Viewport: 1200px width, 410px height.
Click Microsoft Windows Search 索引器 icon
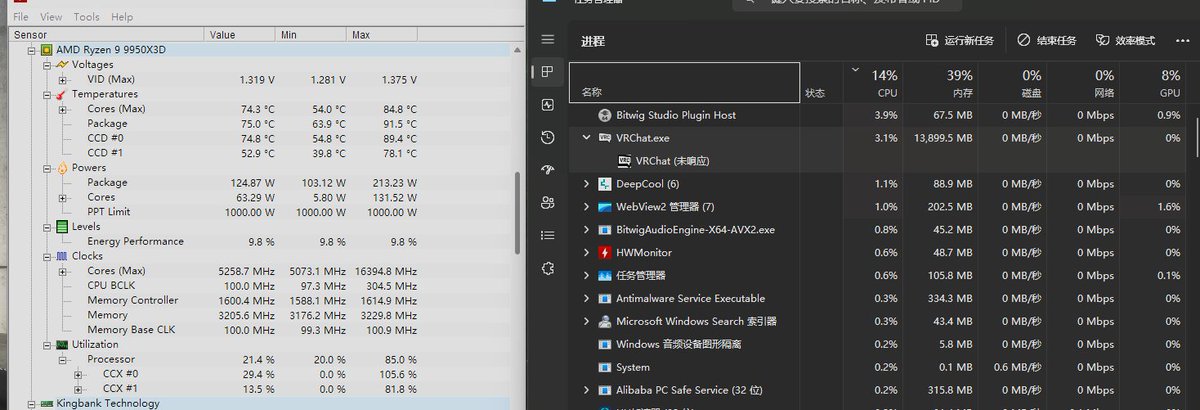coord(605,322)
